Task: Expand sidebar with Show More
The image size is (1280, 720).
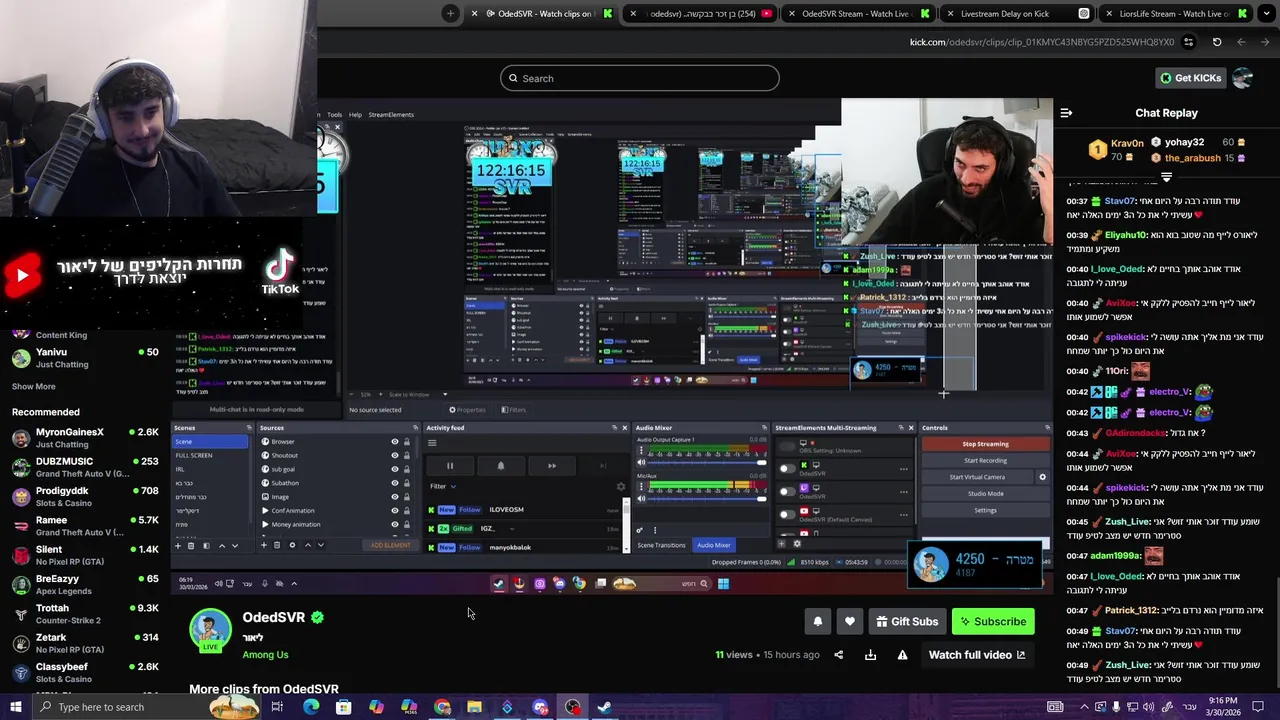Action: click(34, 387)
